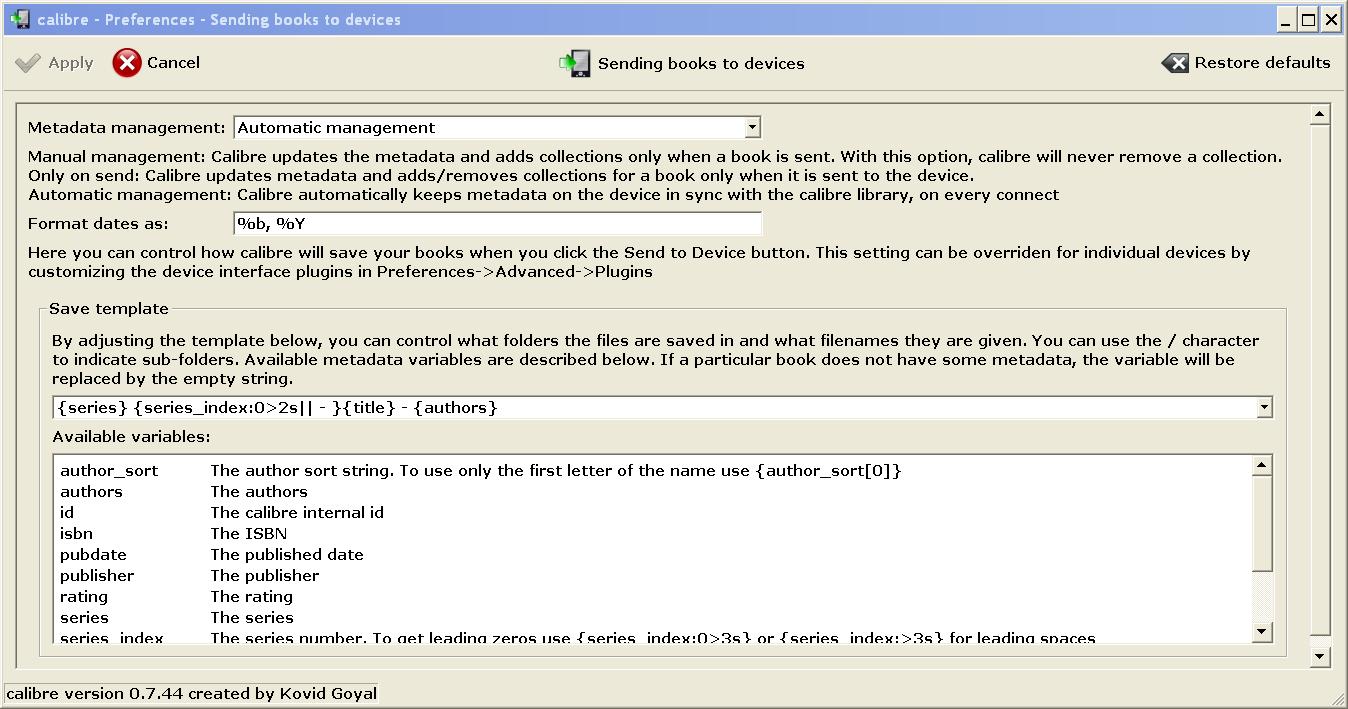
Task: Click the calibre title bar app icon
Action: click(x=19, y=19)
